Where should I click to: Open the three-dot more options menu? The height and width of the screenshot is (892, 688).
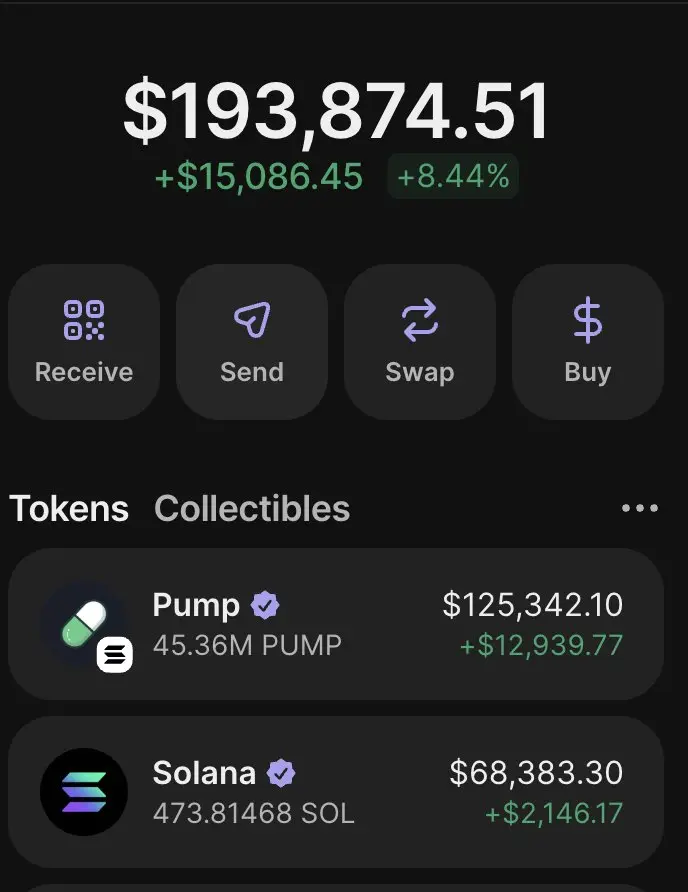640,508
